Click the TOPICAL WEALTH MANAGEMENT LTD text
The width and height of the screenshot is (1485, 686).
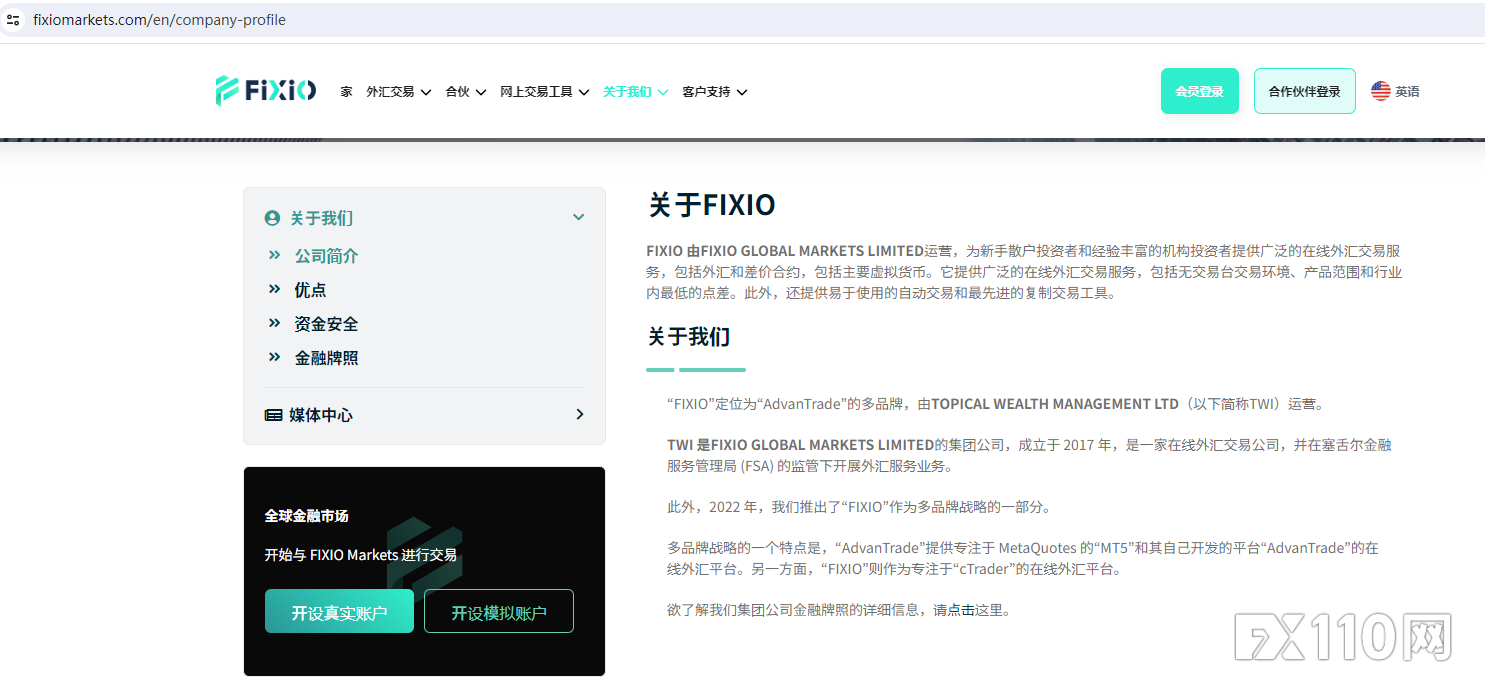pyautogui.click(x=1055, y=405)
